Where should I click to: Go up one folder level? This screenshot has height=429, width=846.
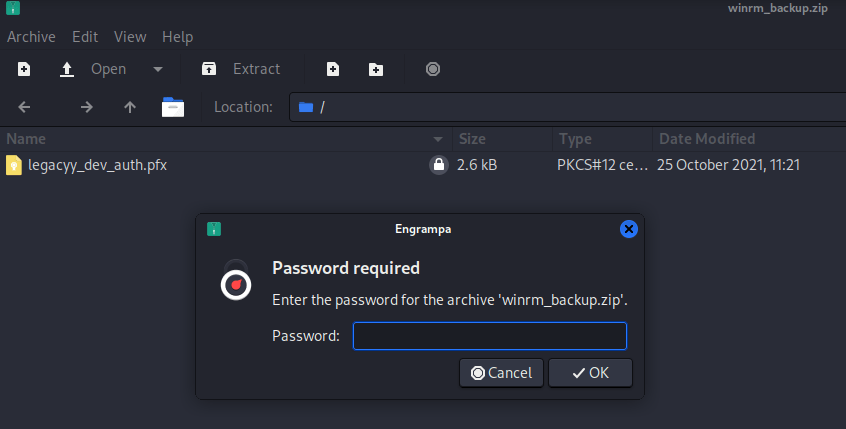pyautogui.click(x=130, y=107)
